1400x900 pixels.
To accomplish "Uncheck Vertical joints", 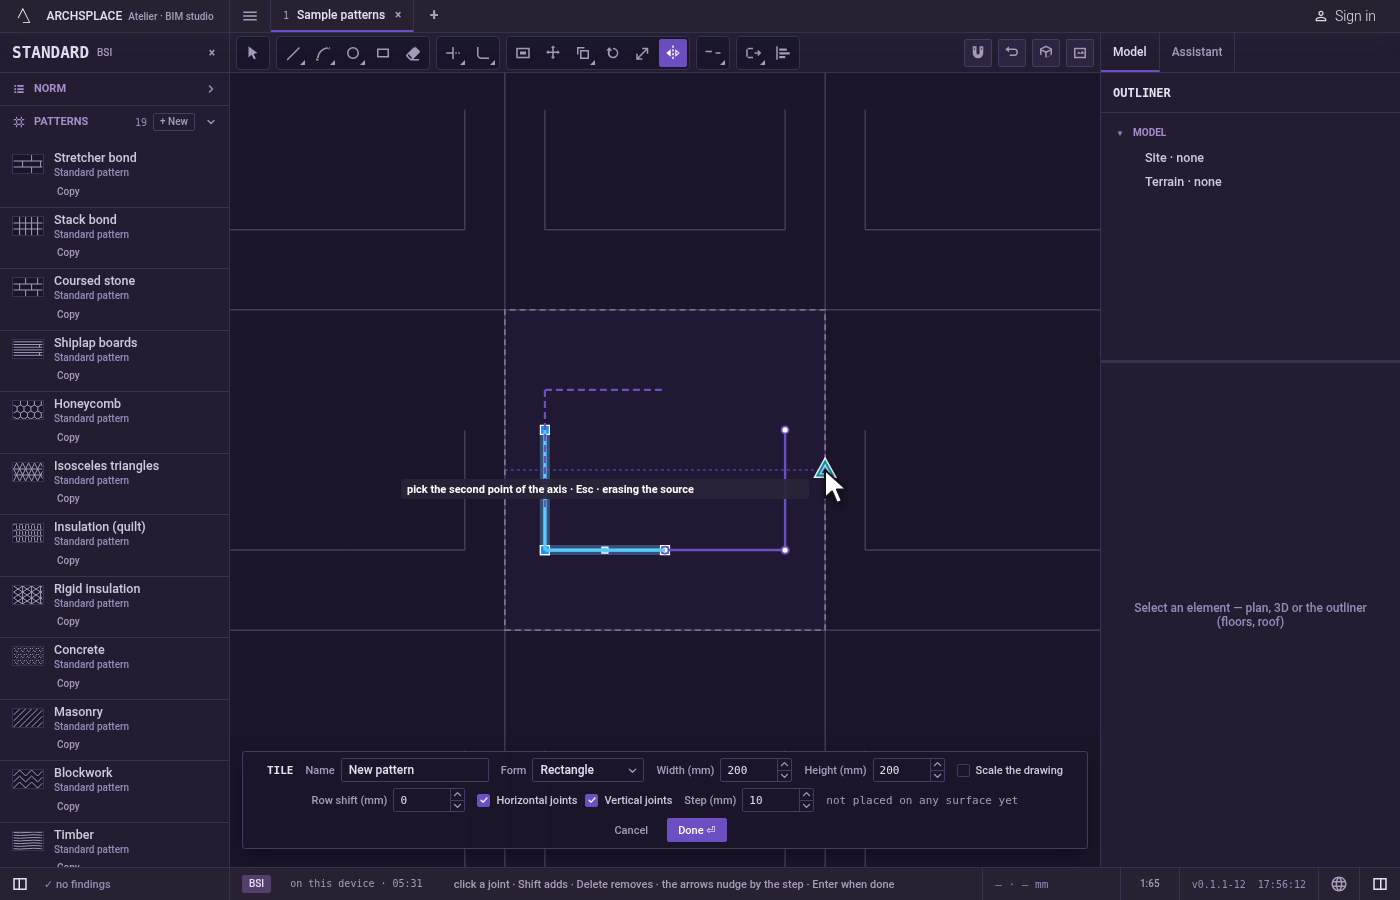I will 592,800.
